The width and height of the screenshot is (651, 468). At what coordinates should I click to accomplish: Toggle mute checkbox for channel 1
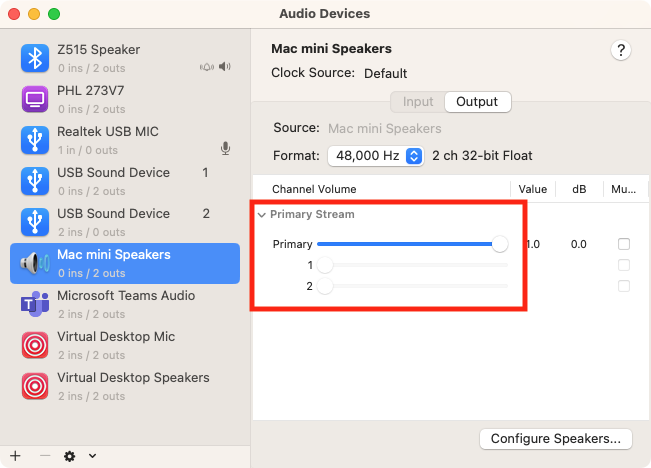point(624,265)
